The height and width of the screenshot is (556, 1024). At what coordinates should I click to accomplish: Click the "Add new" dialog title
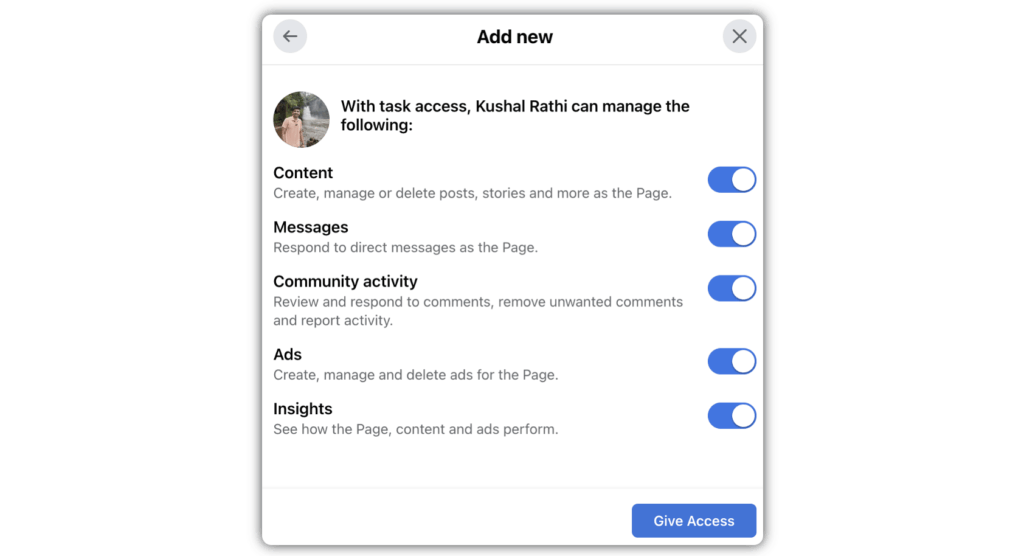[x=514, y=37]
